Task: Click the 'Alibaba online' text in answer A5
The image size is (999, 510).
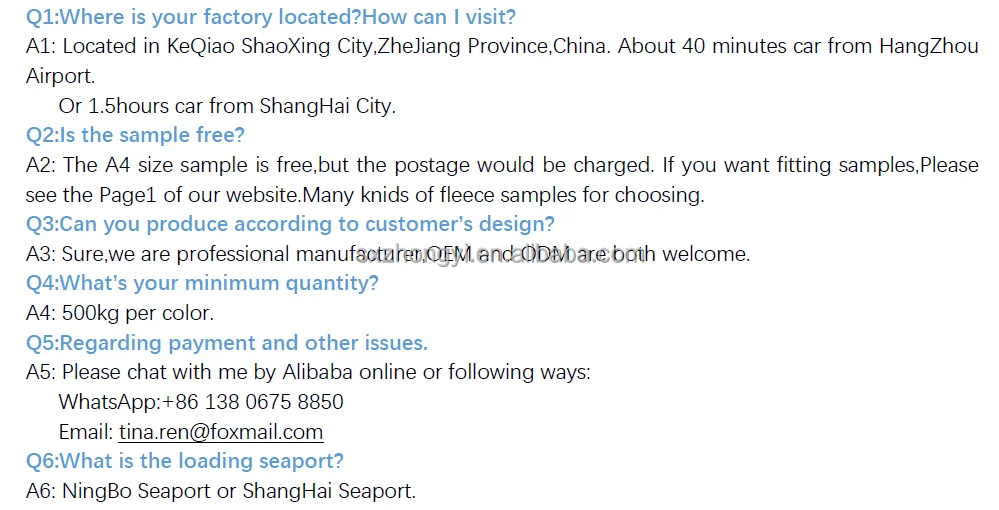Action: click(x=347, y=373)
